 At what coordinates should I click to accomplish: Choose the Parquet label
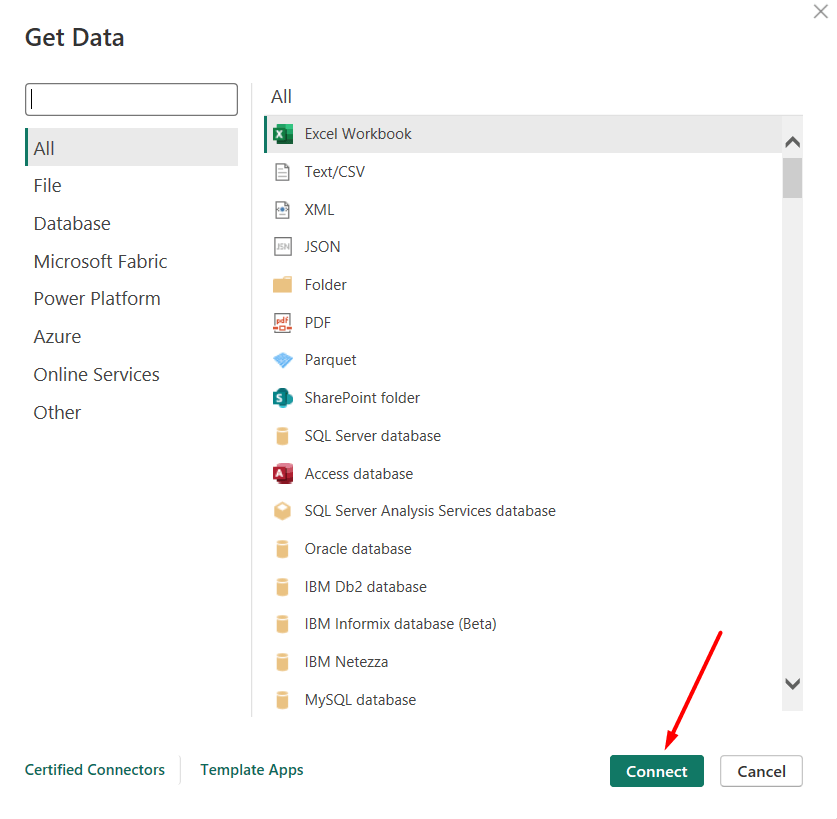coord(330,360)
